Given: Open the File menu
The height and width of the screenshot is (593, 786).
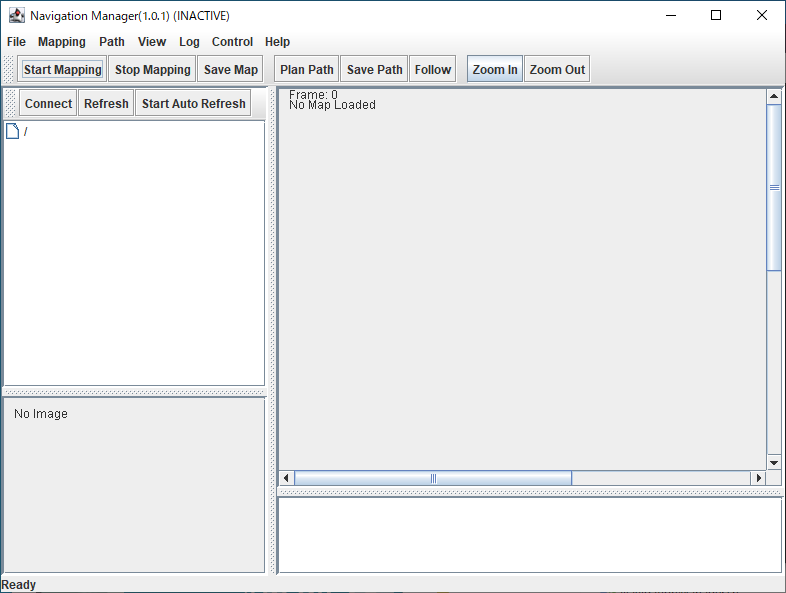Looking at the screenshot, I should pyautogui.click(x=16, y=42).
